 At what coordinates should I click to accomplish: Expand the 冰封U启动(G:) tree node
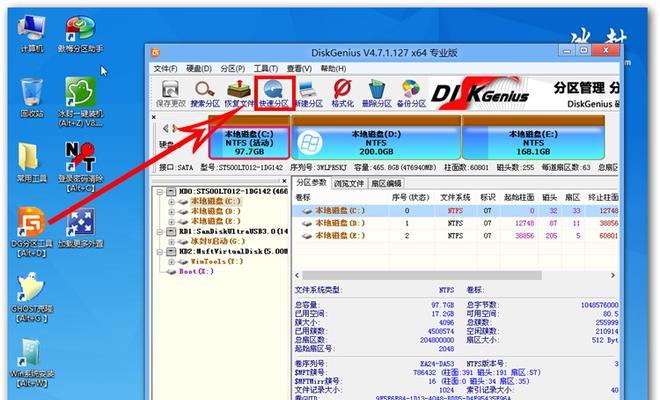coord(171,242)
